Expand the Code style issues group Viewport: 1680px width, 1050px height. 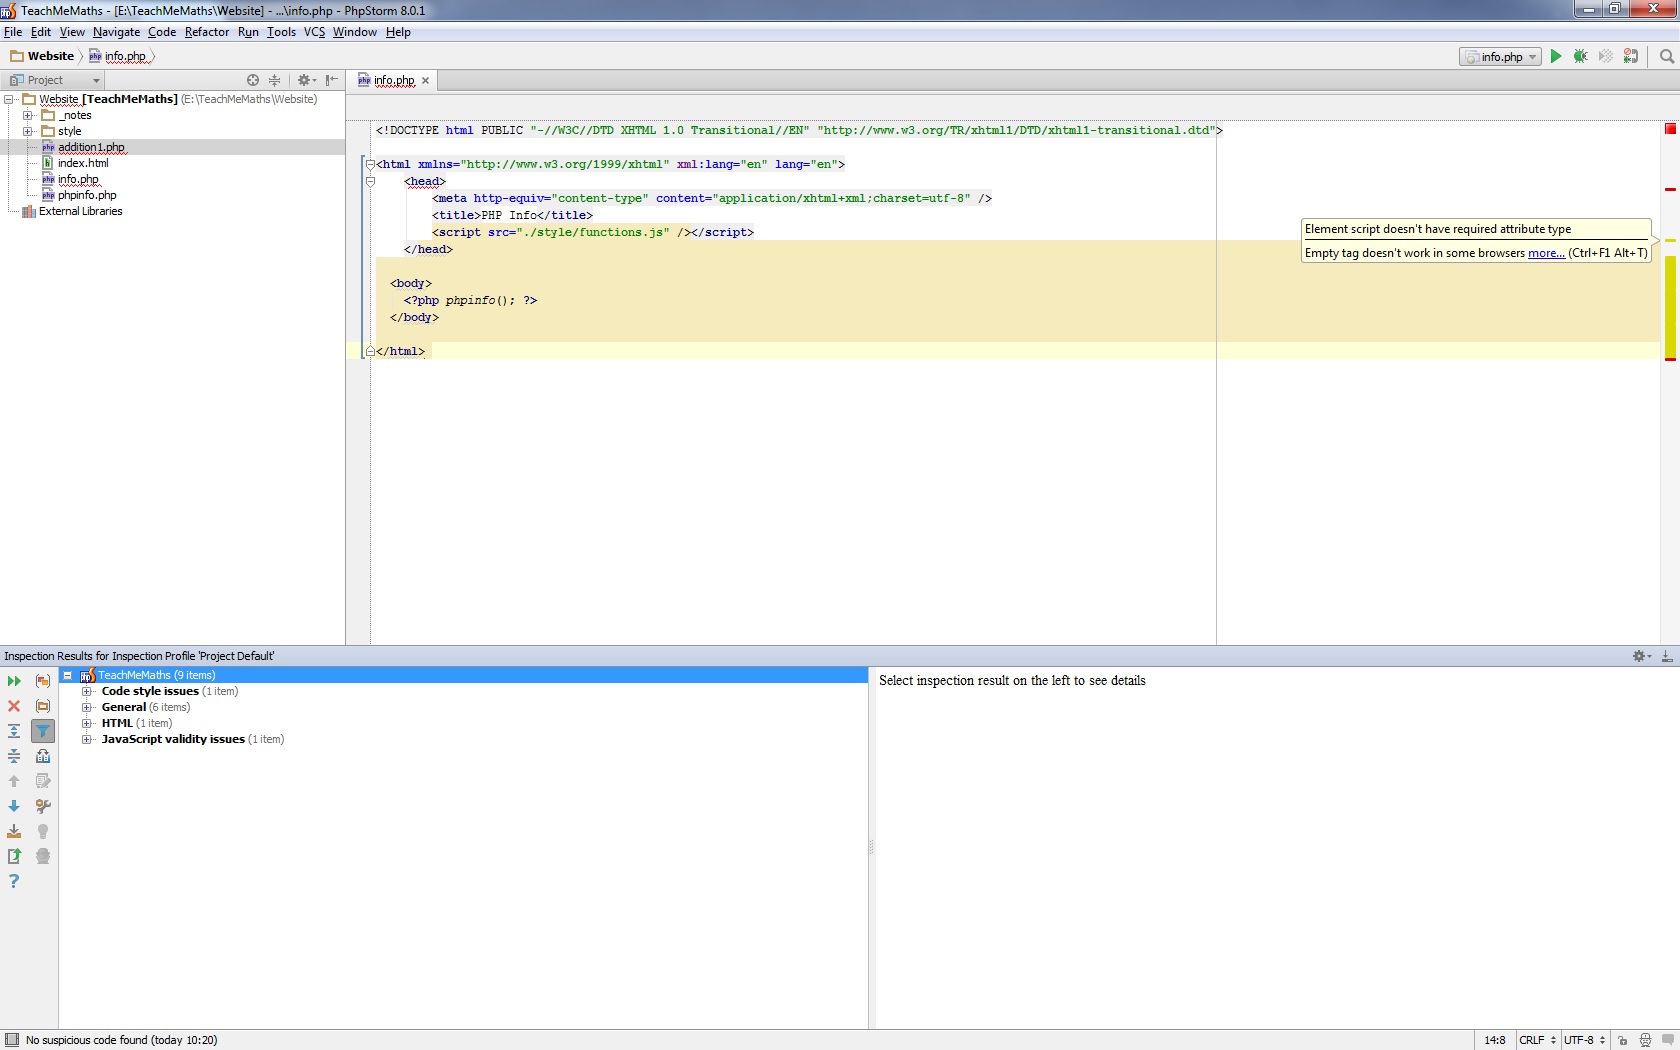pos(87,692)
